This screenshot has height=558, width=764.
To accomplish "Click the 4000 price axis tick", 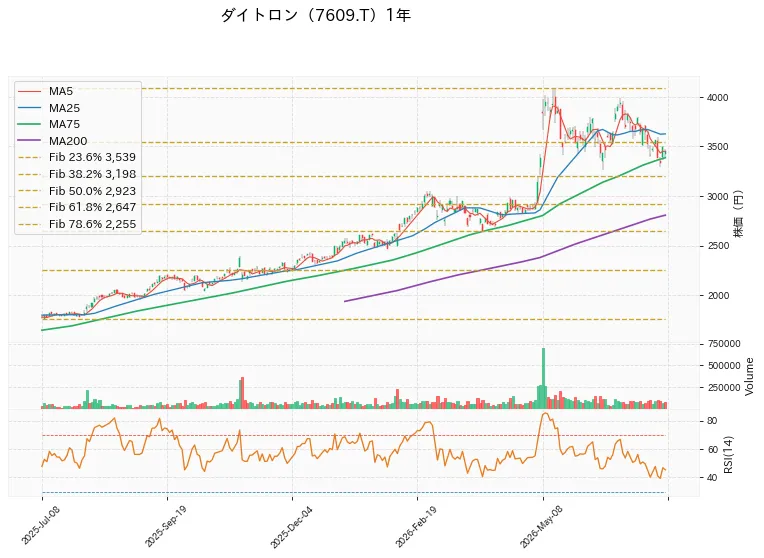I will pos(717,98).
